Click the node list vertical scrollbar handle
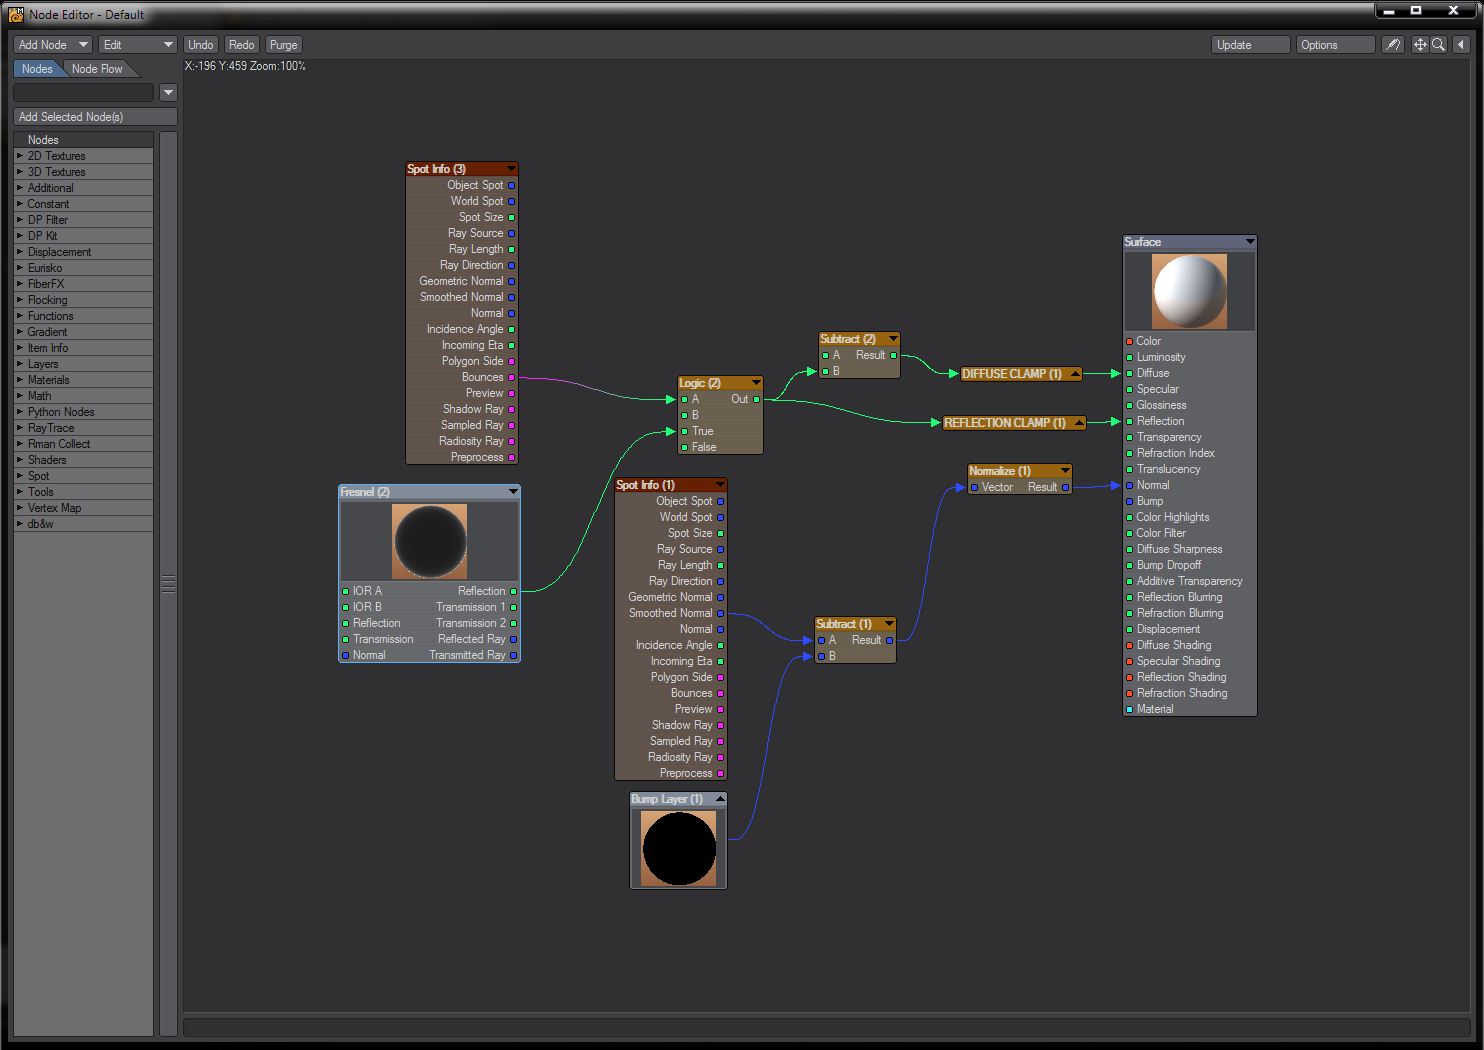Screen dimensions: 1484x1050 point(168,584)
